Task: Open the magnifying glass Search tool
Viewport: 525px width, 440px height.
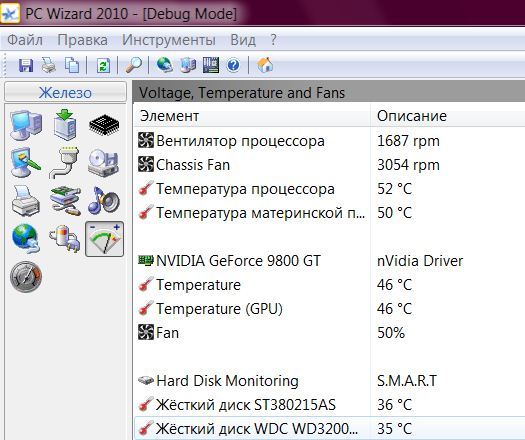Action: click(133, 65)
